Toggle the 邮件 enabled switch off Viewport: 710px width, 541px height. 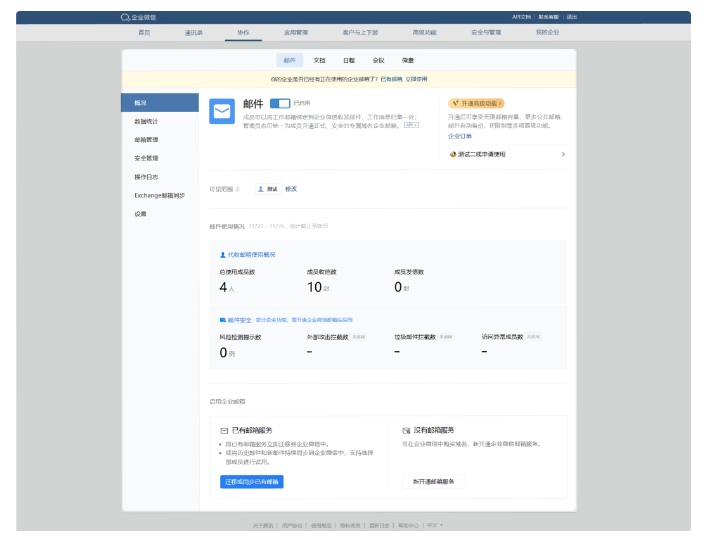[x=280, y=103]
